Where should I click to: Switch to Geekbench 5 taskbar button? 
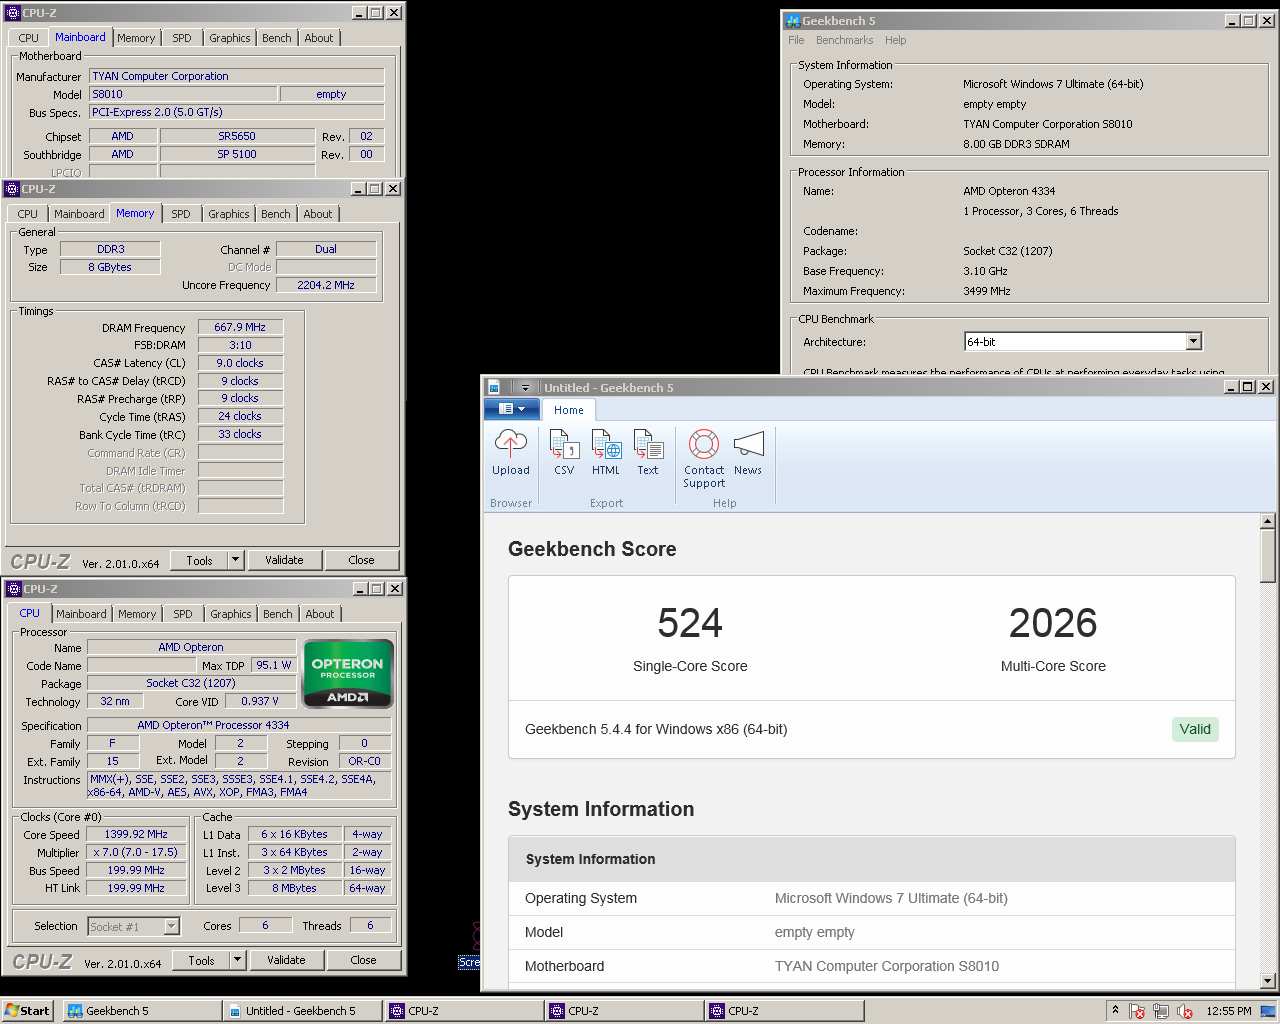point(142,1011)
